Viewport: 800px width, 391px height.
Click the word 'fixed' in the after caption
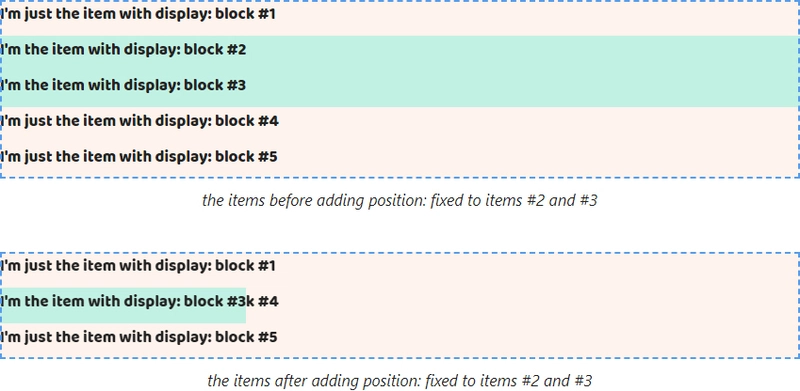(441, 380)
